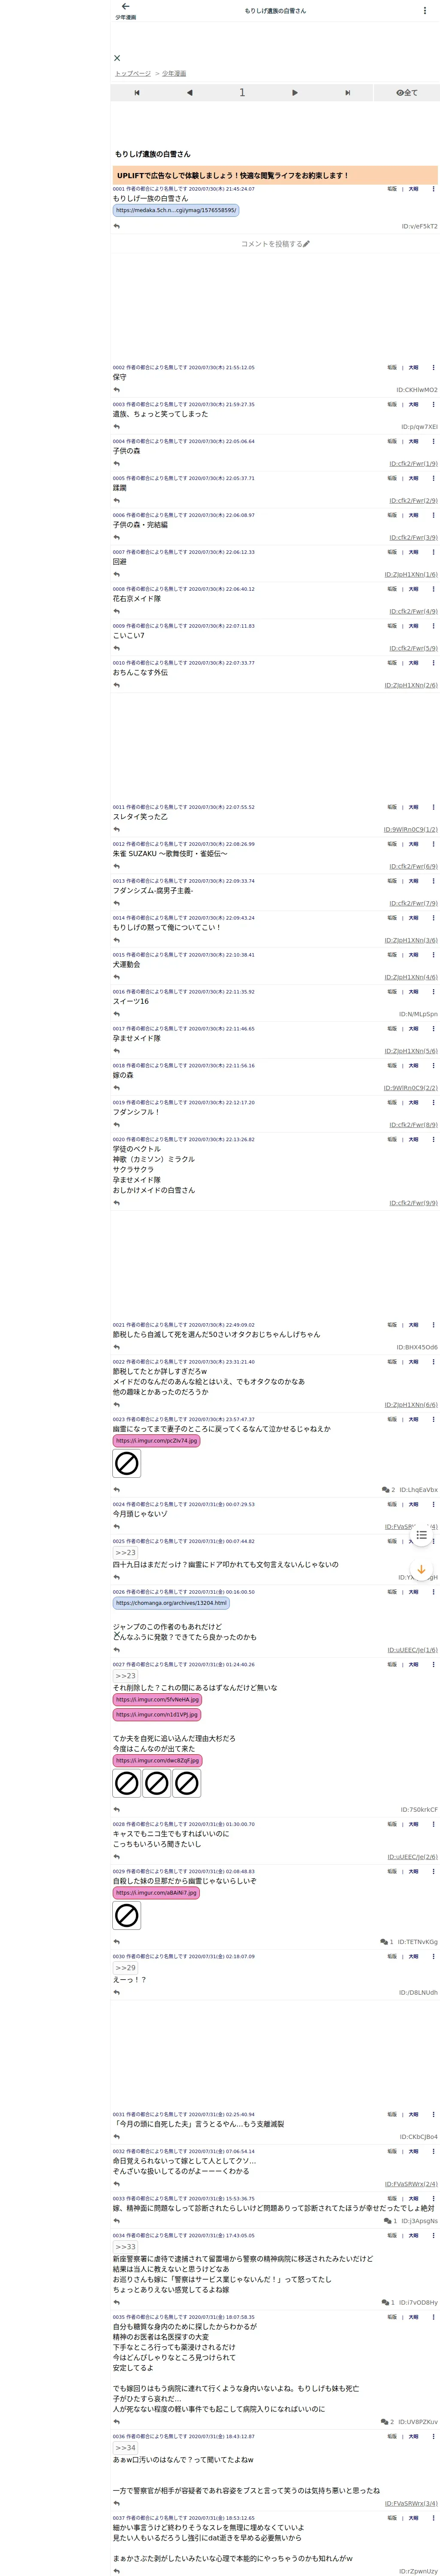
Task: Open the imgur 5fvNeHA.jpg link in post 0027
Action: coord(157,1700)
